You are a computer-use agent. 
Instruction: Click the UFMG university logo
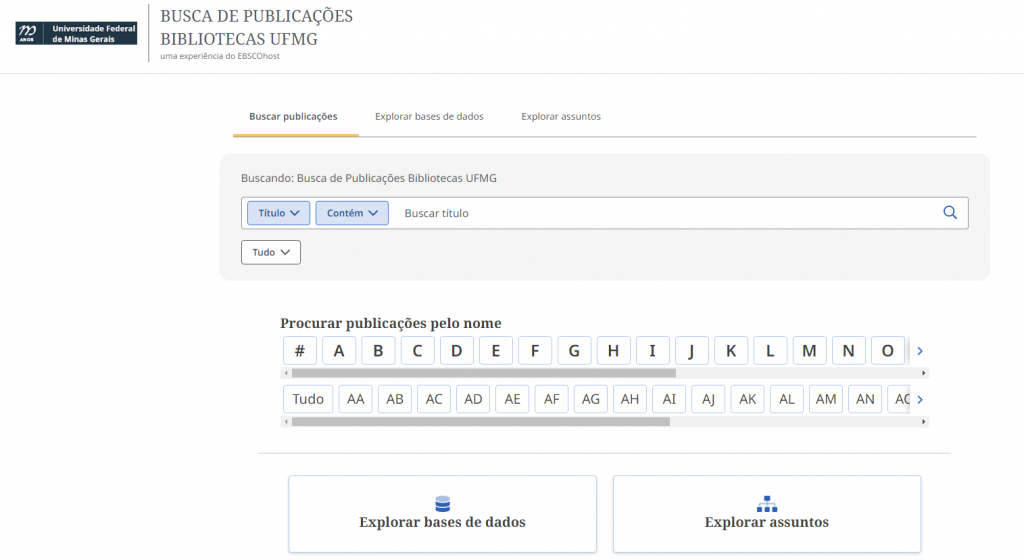(76, 34)
